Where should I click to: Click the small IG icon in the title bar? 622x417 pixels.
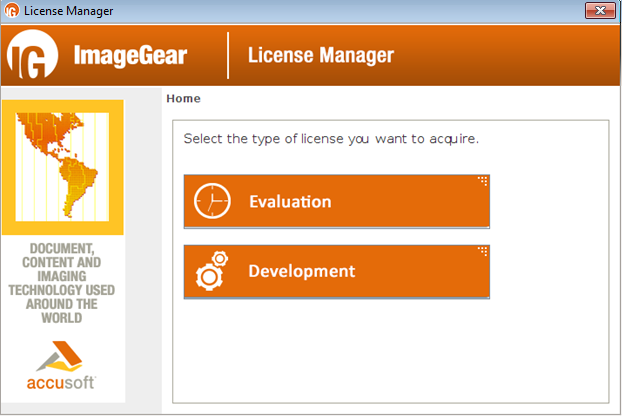click(x=11, y=11)
